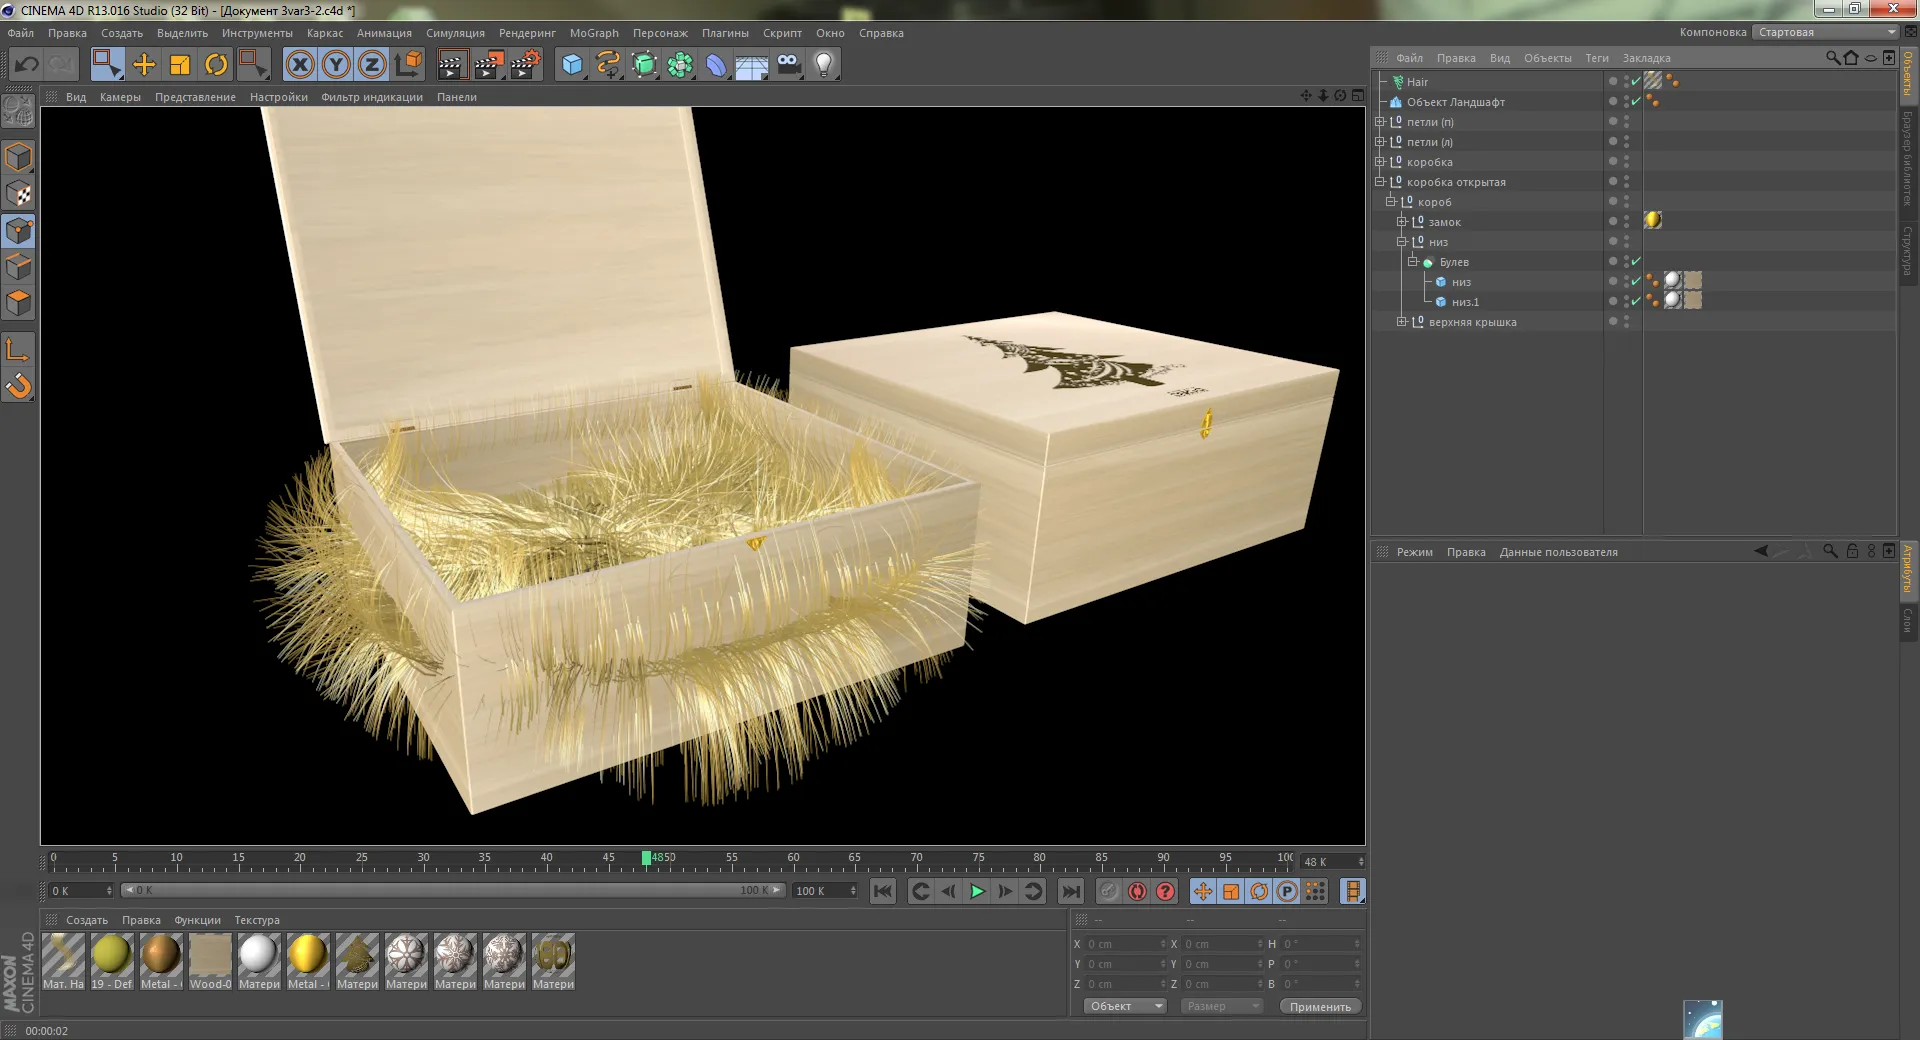Open the MoGraph menu
The width and height of the screenshot is (1920, 1040).
click(x=594, y=33)
